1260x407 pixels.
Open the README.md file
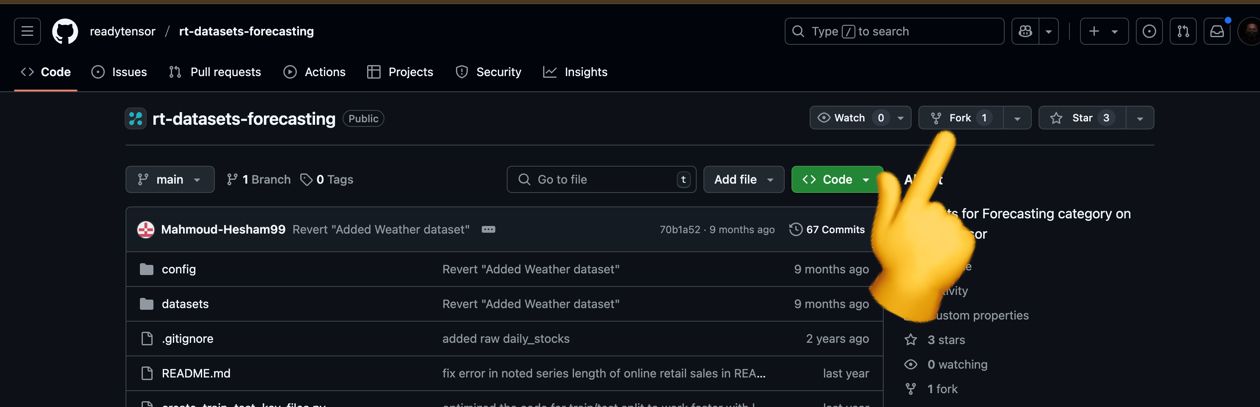coord(196,373)
